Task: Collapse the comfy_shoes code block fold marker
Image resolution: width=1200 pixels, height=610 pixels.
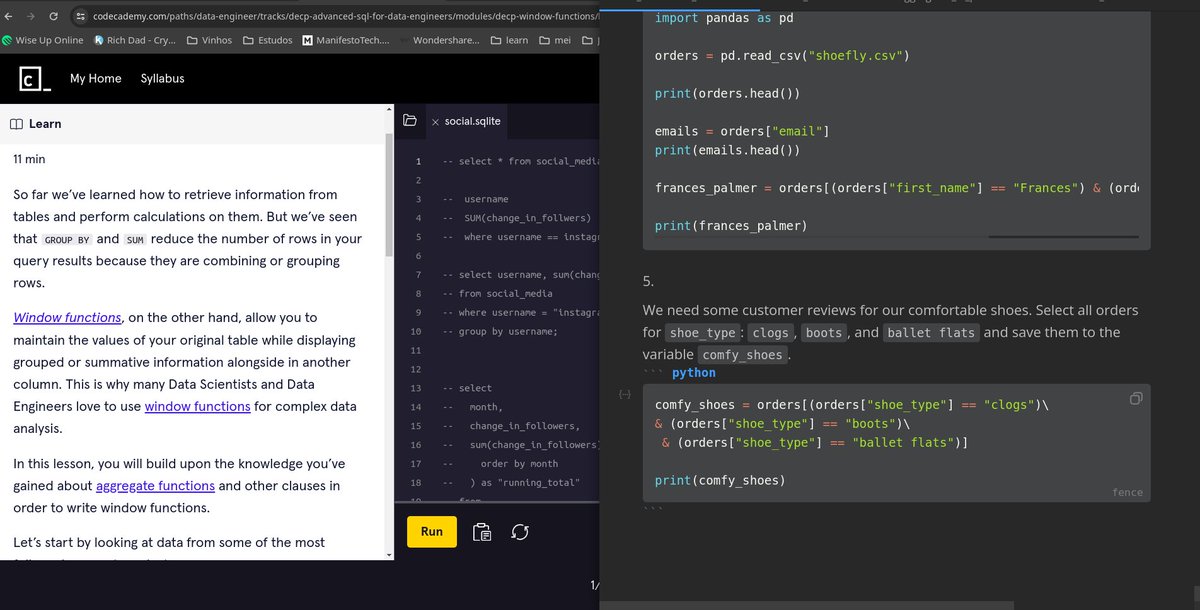Action: tap(624, 396)
